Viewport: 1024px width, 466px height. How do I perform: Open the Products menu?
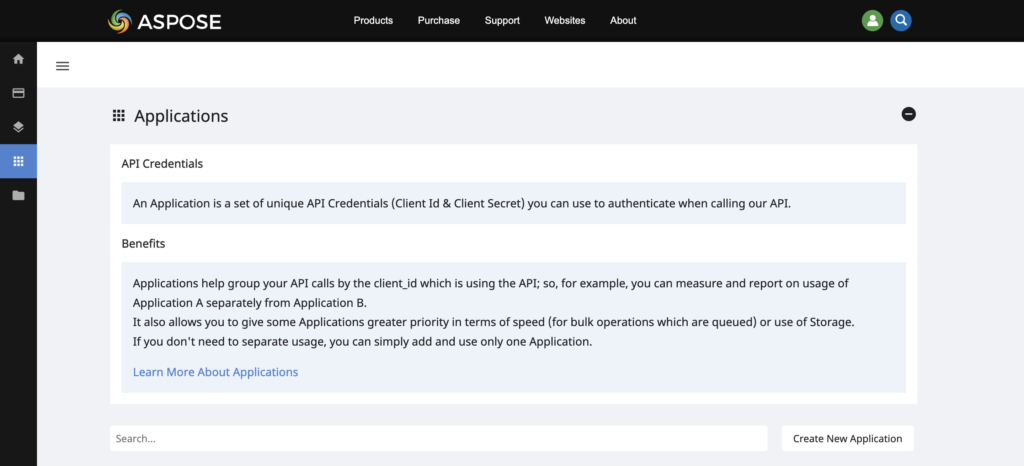(373, 20)
